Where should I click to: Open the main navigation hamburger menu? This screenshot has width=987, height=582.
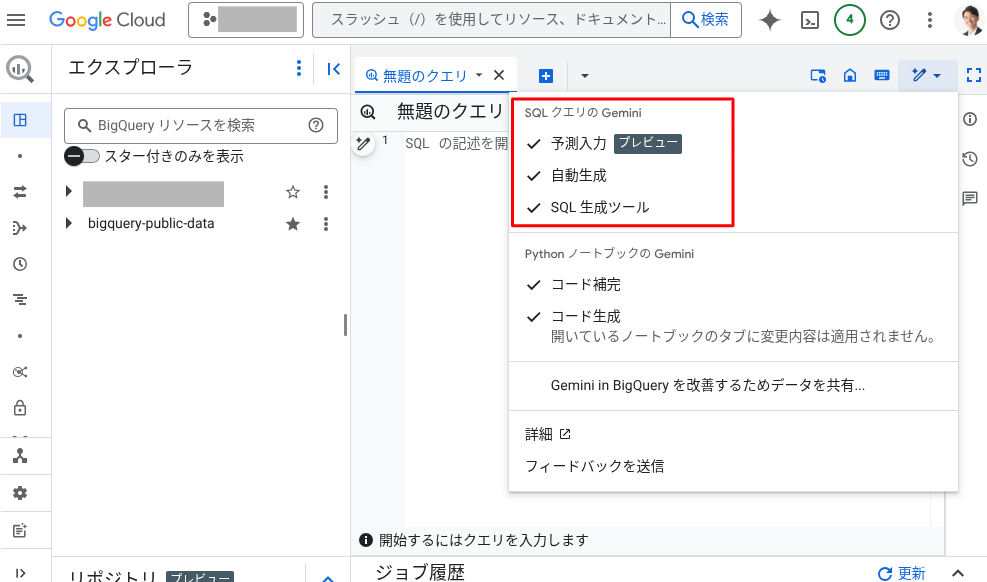[16, 20]
